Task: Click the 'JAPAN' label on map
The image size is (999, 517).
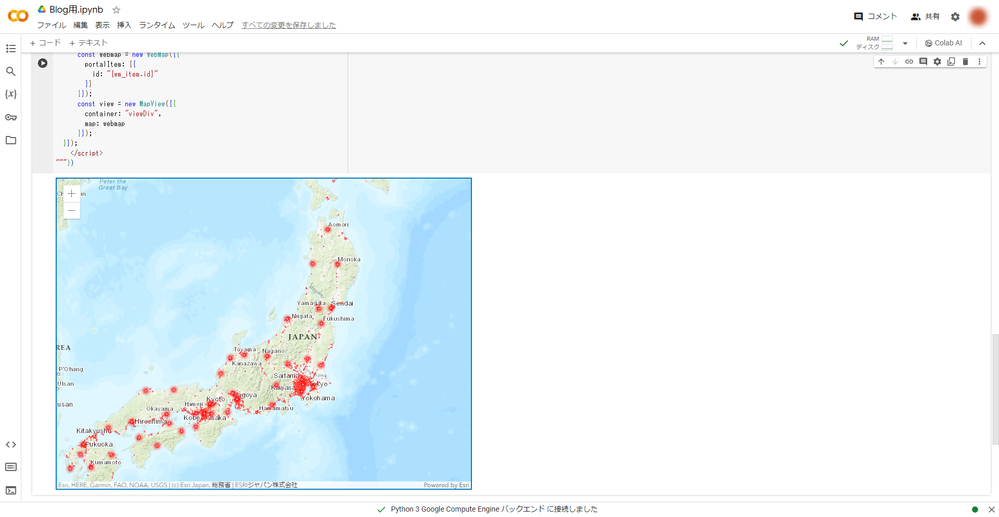Action: pyautogui.click(x=303, y=336)
